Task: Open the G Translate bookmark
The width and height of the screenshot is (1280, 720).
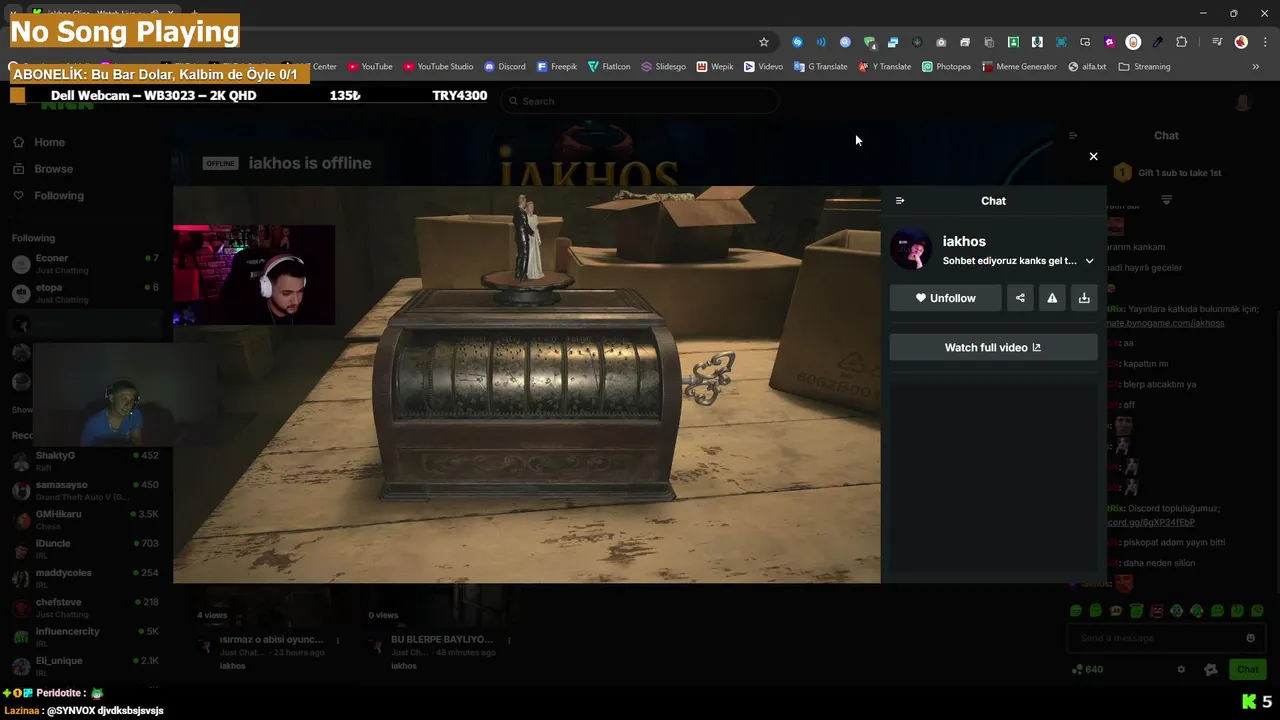Action: tap(820, 67)
